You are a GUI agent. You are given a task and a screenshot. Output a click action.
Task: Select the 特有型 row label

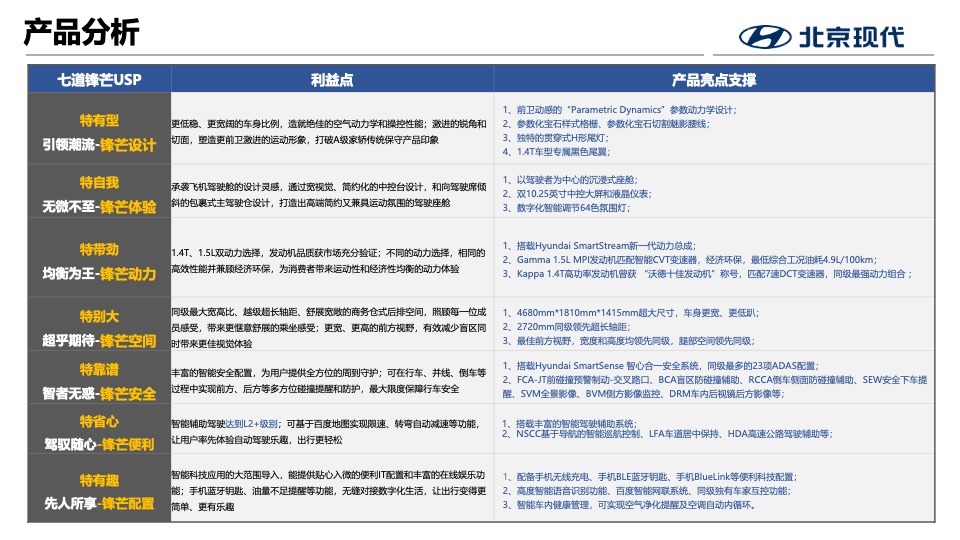tap(99, 121)
